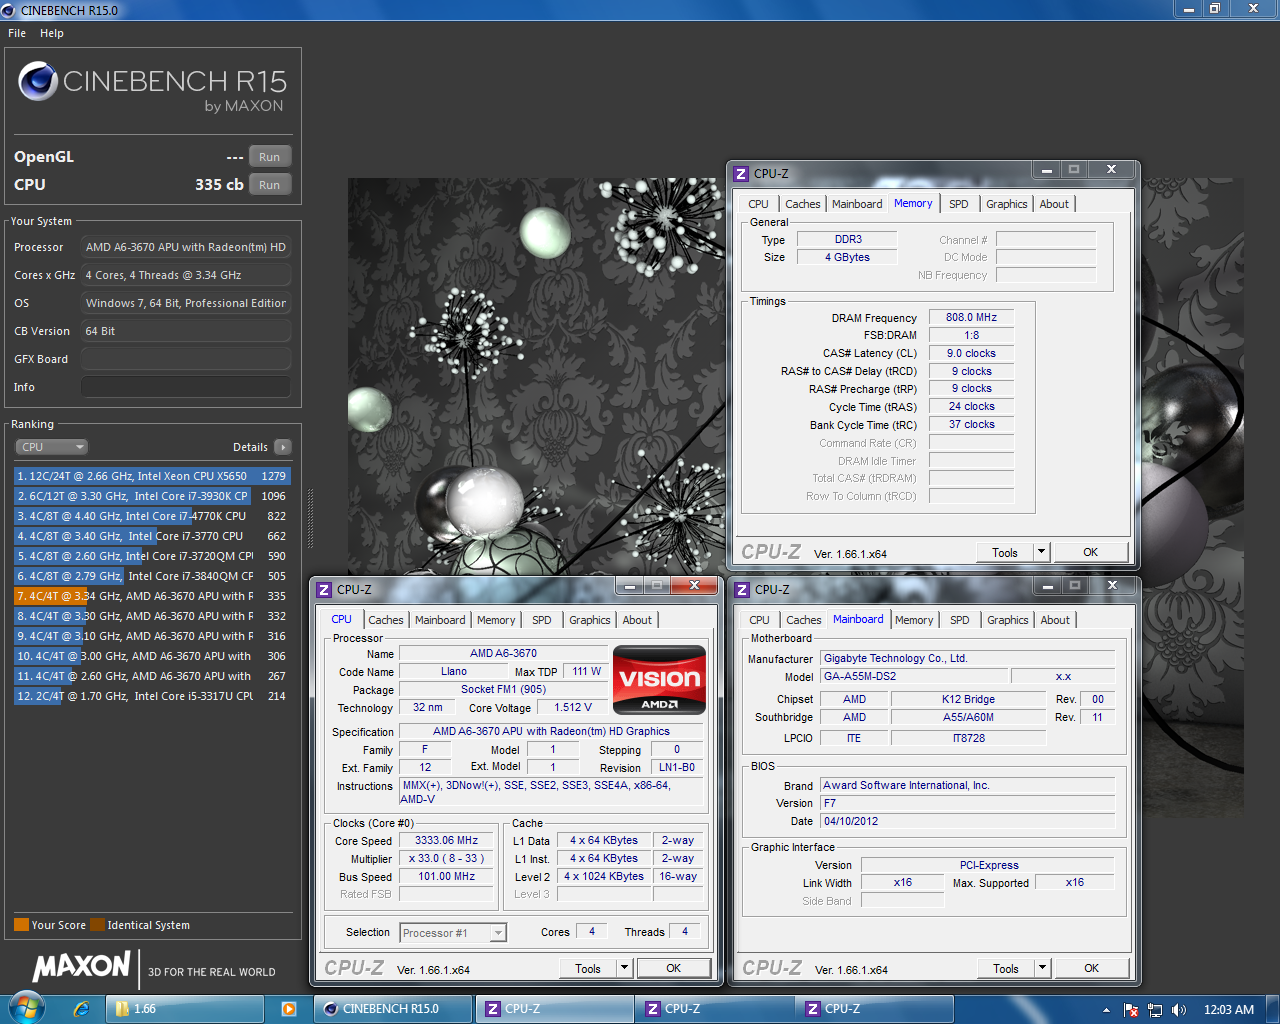The height and width of the screenshot is (1024, 1280).
Task: Open Tools dropdown arrow in Memory CPU-Z window
Action: [1041, 552]
